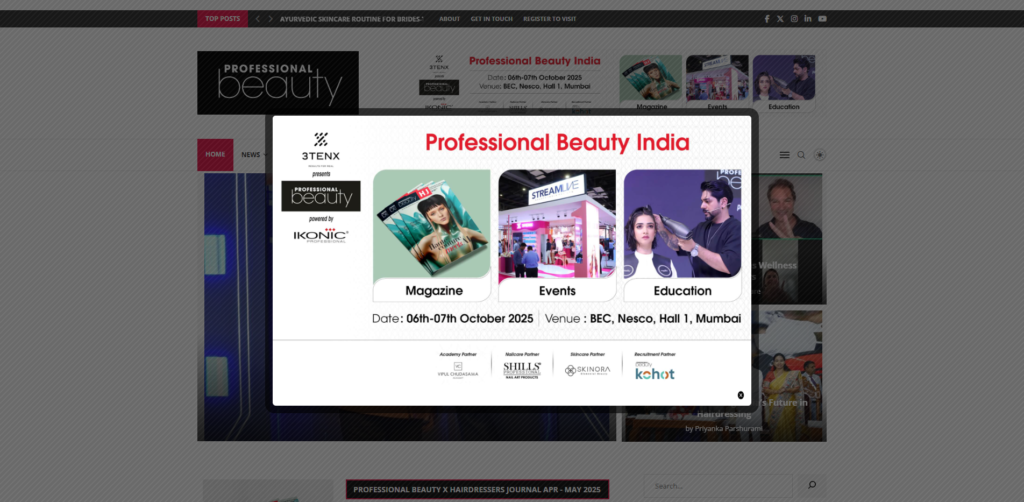
Task: Expand the NEWS menu dropdown
Action: coord(254,155)
